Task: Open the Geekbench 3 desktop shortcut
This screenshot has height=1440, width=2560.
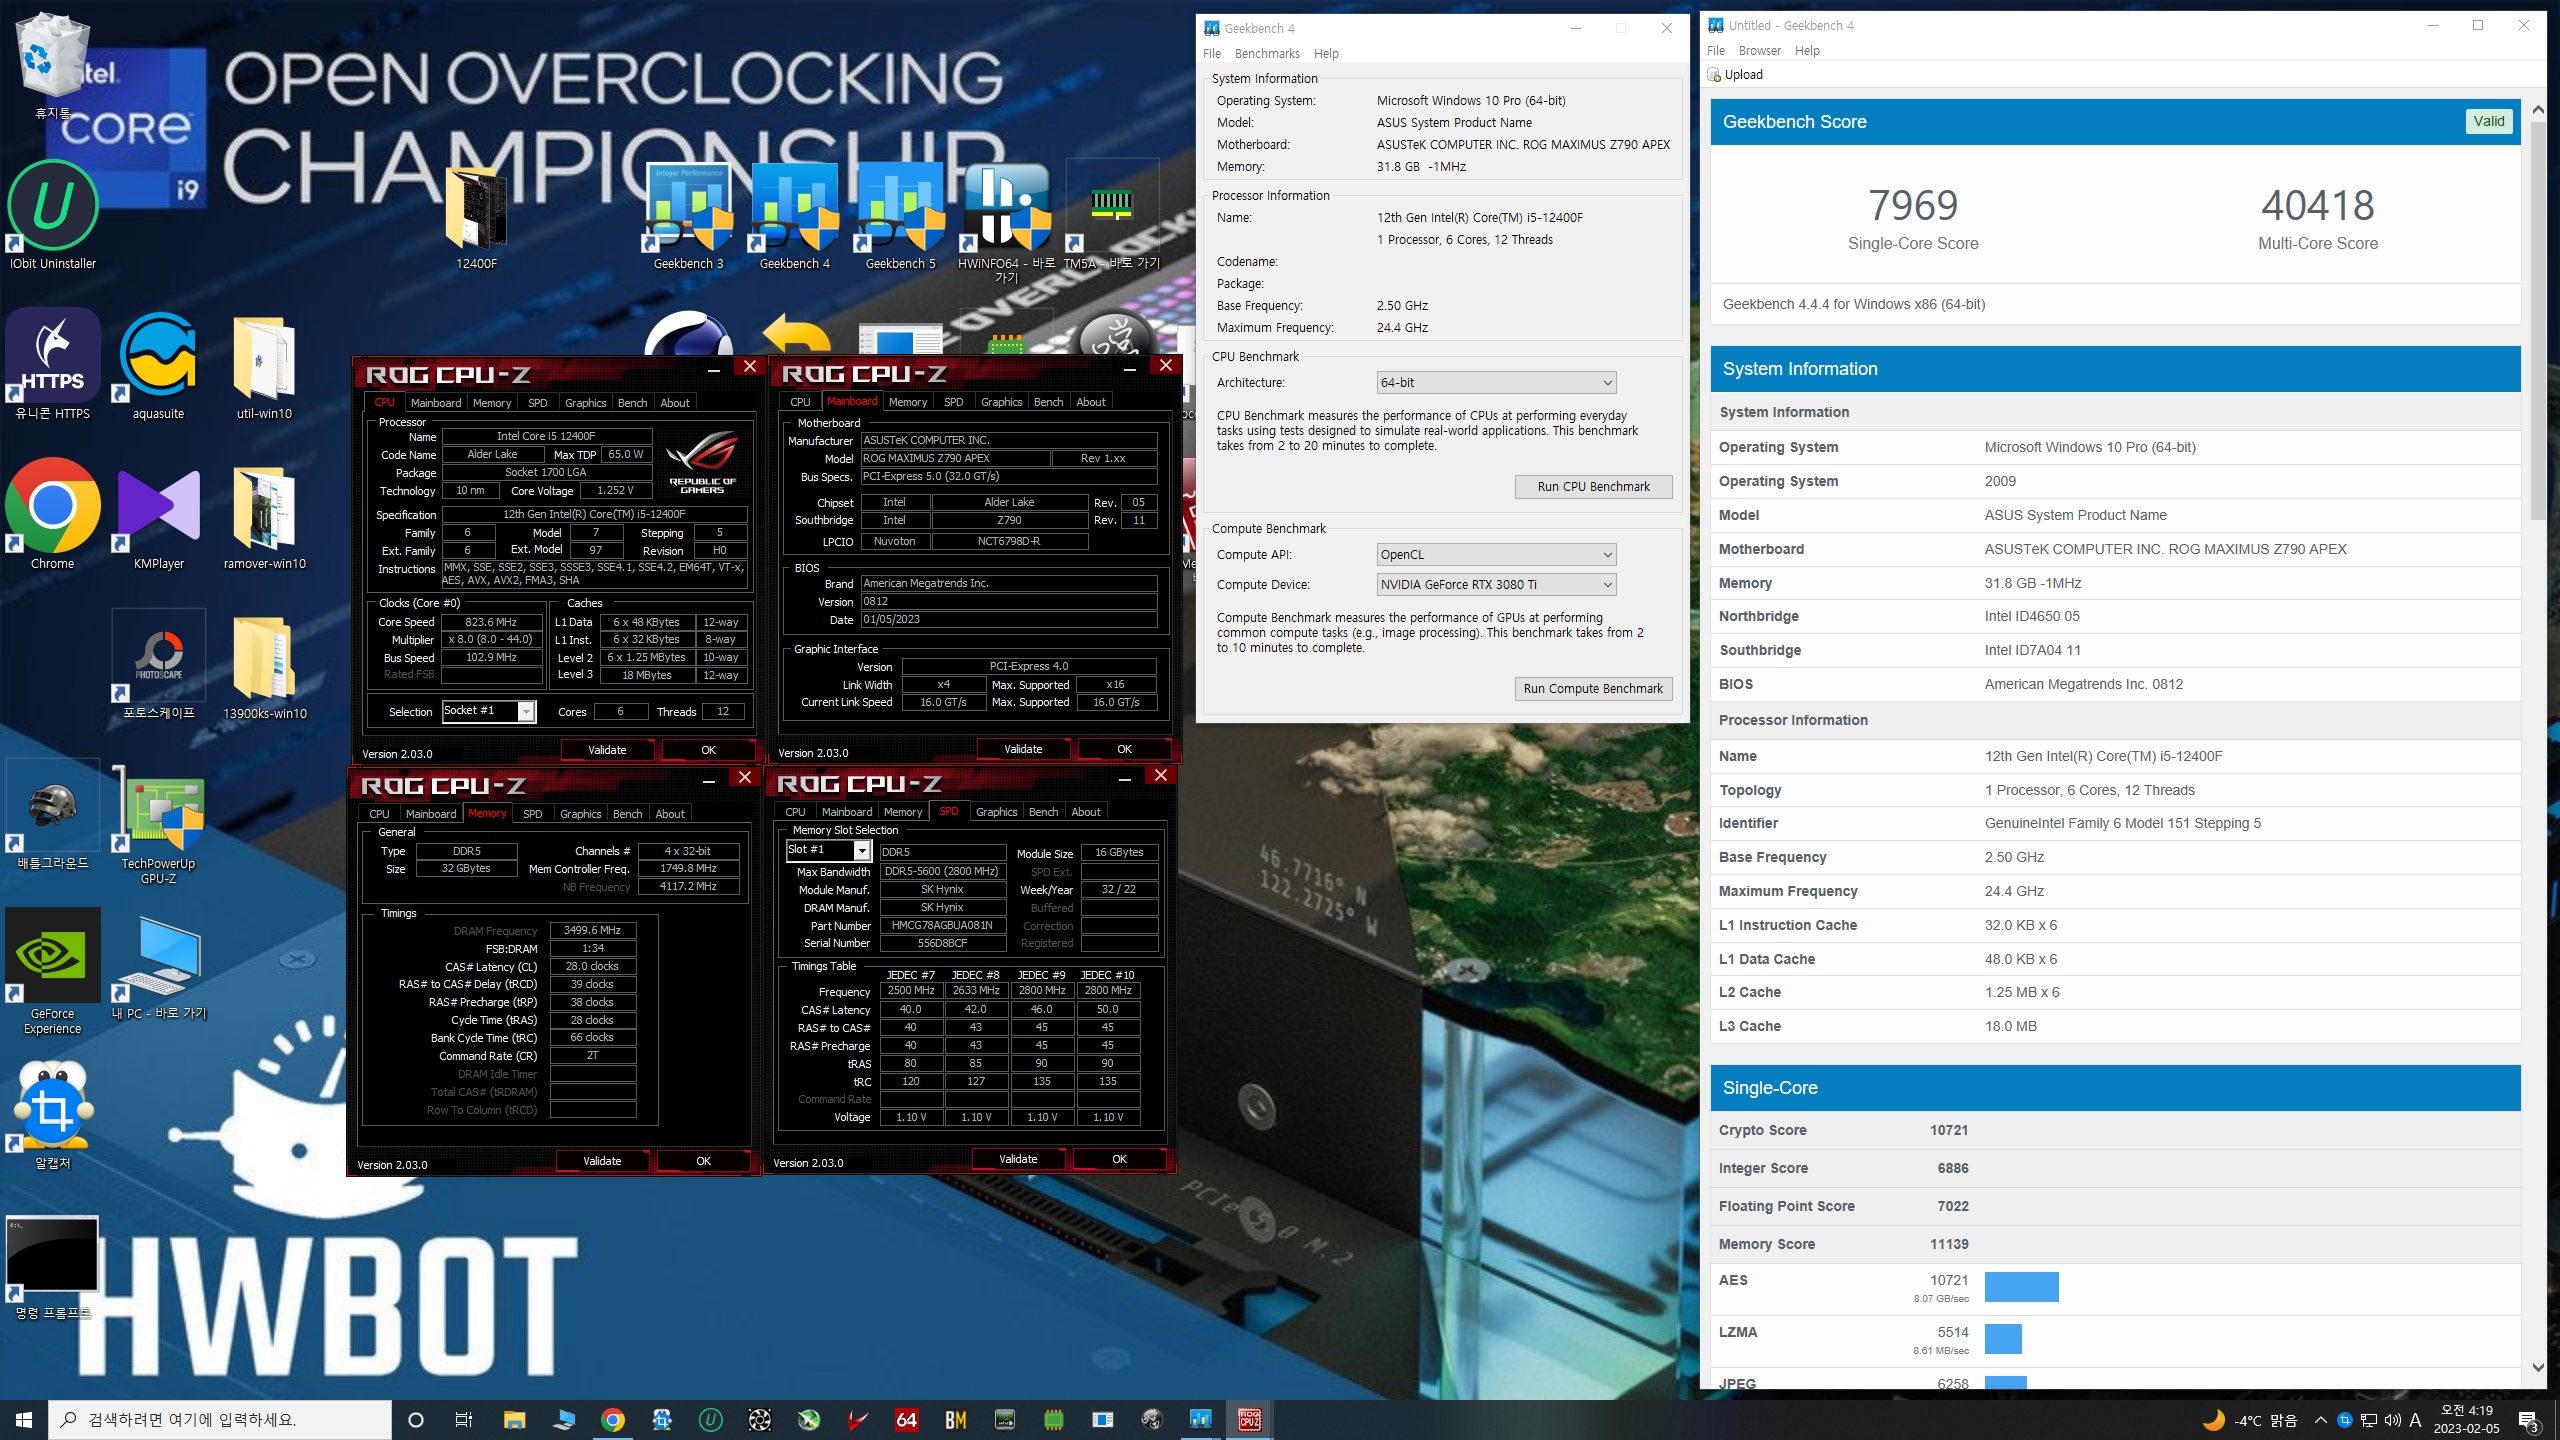Action: pos(688,216)
